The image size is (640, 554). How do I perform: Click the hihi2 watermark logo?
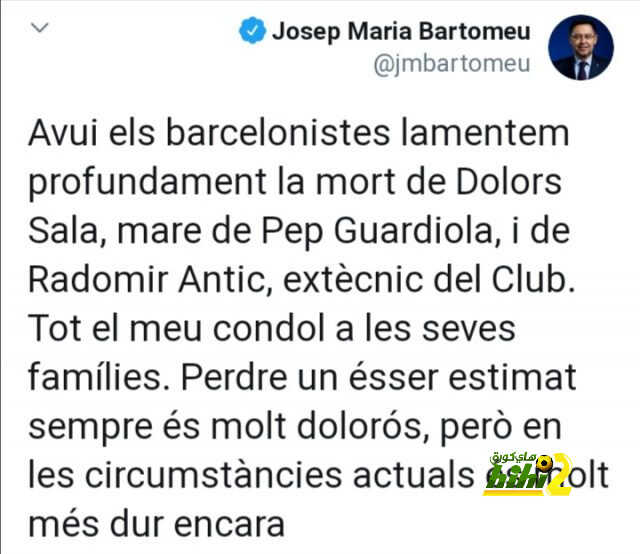click(527, 474)
